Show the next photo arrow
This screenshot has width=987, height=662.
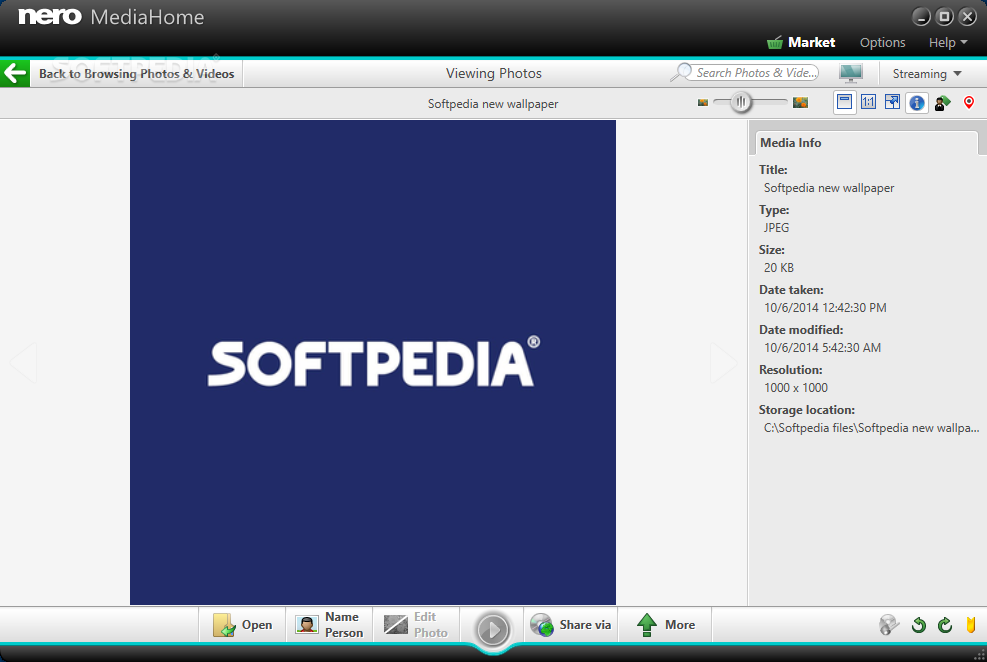(x=723, y=363)
